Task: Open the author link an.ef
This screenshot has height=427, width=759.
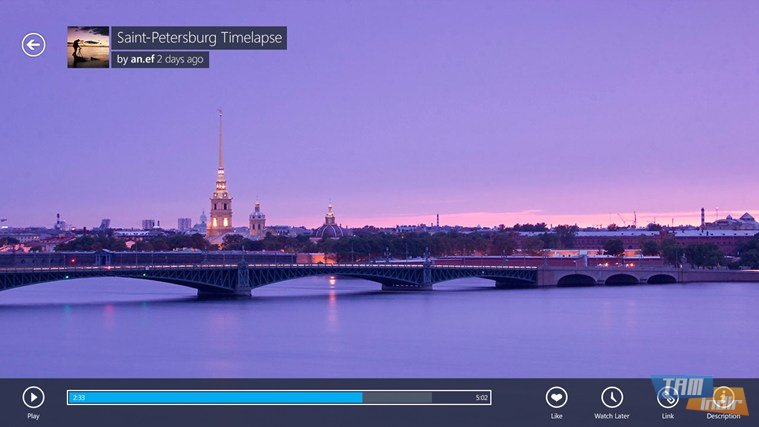Action: [142, 60]
